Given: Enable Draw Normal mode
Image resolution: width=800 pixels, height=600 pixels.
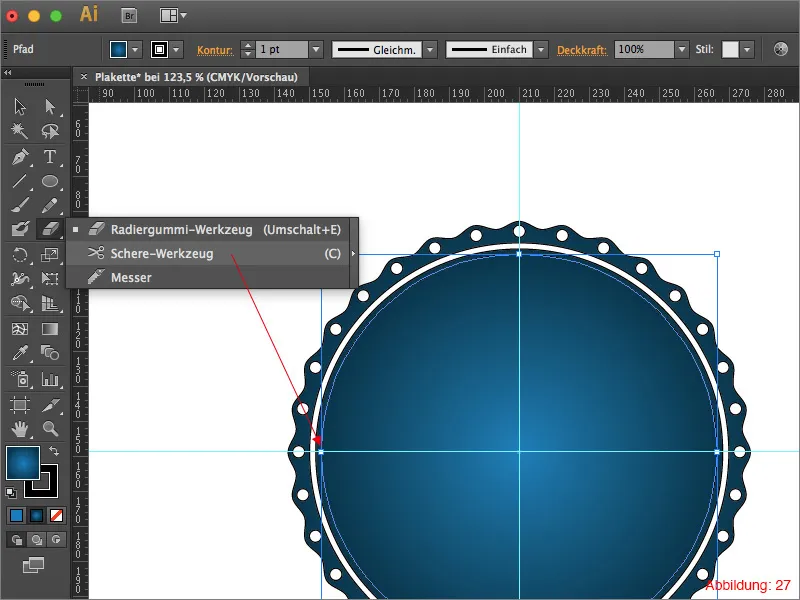Looking at the screenshot, I should 16,539.
